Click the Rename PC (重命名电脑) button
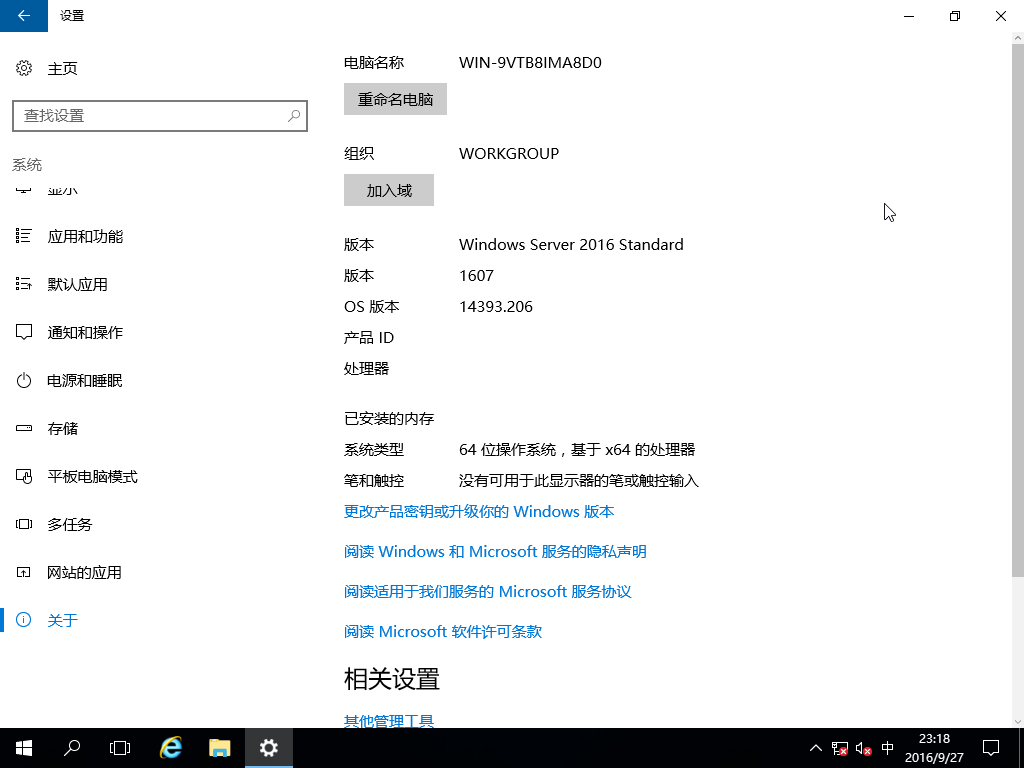Viewport: 1024px width, 768px height. click(x=395, y=99)
